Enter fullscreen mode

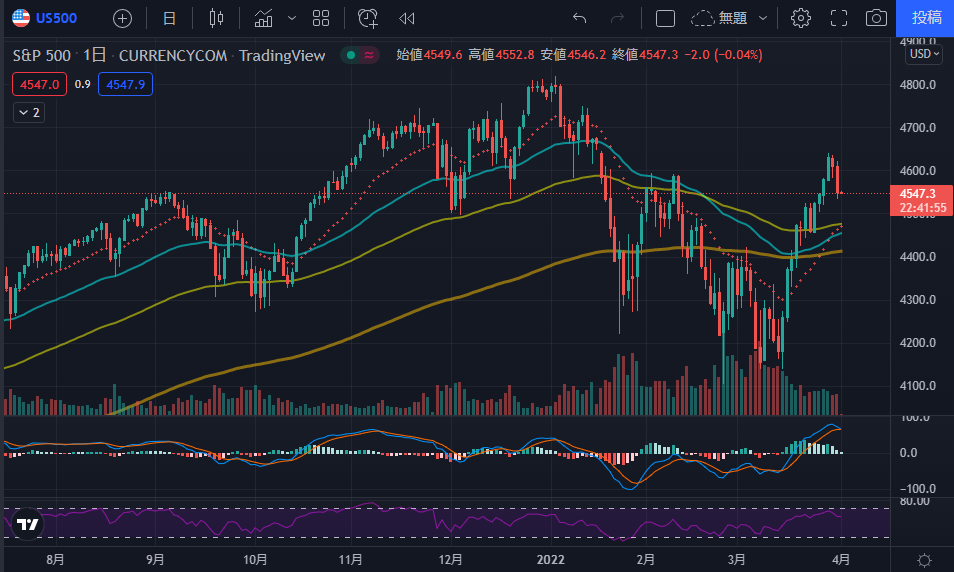point(839,18)
